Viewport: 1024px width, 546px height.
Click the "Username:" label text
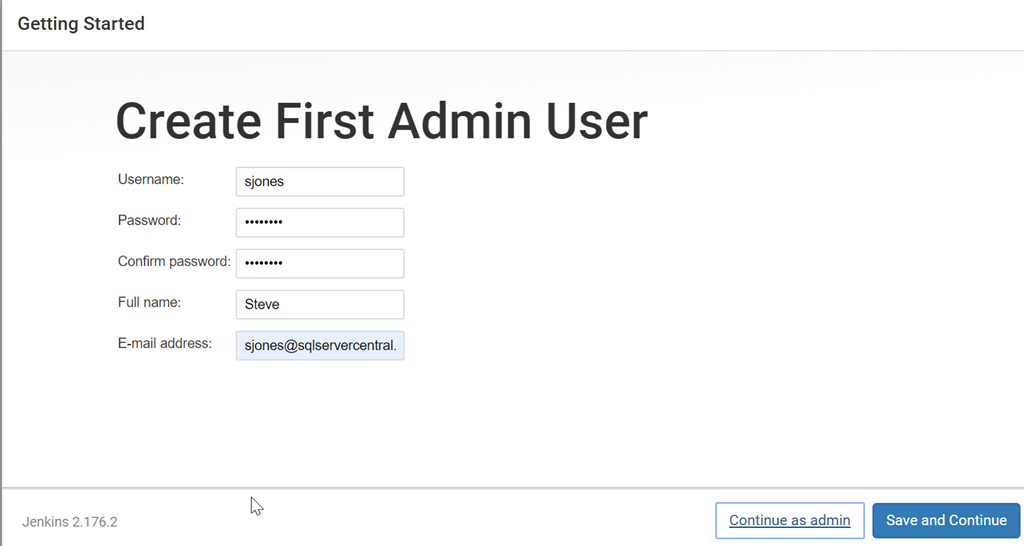point(151,179)
